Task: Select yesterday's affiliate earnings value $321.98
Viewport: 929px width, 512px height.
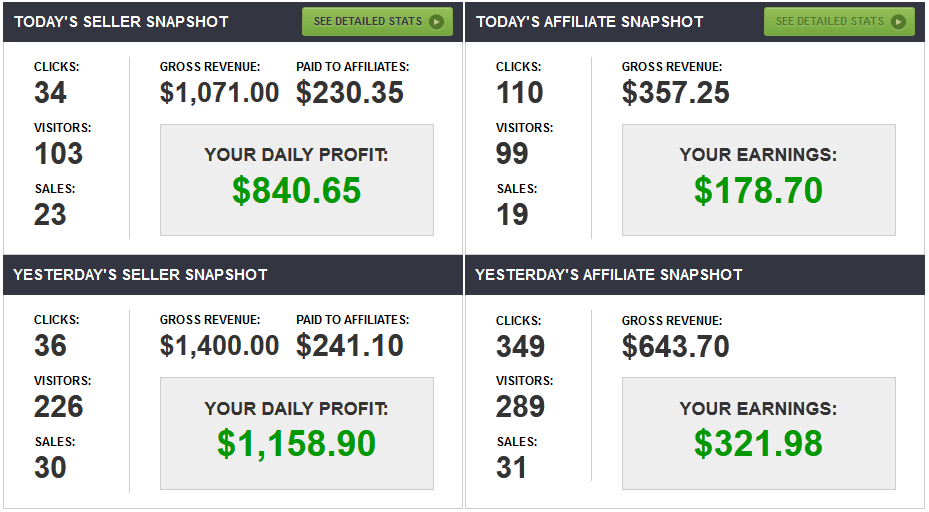Action: point(758,443)
